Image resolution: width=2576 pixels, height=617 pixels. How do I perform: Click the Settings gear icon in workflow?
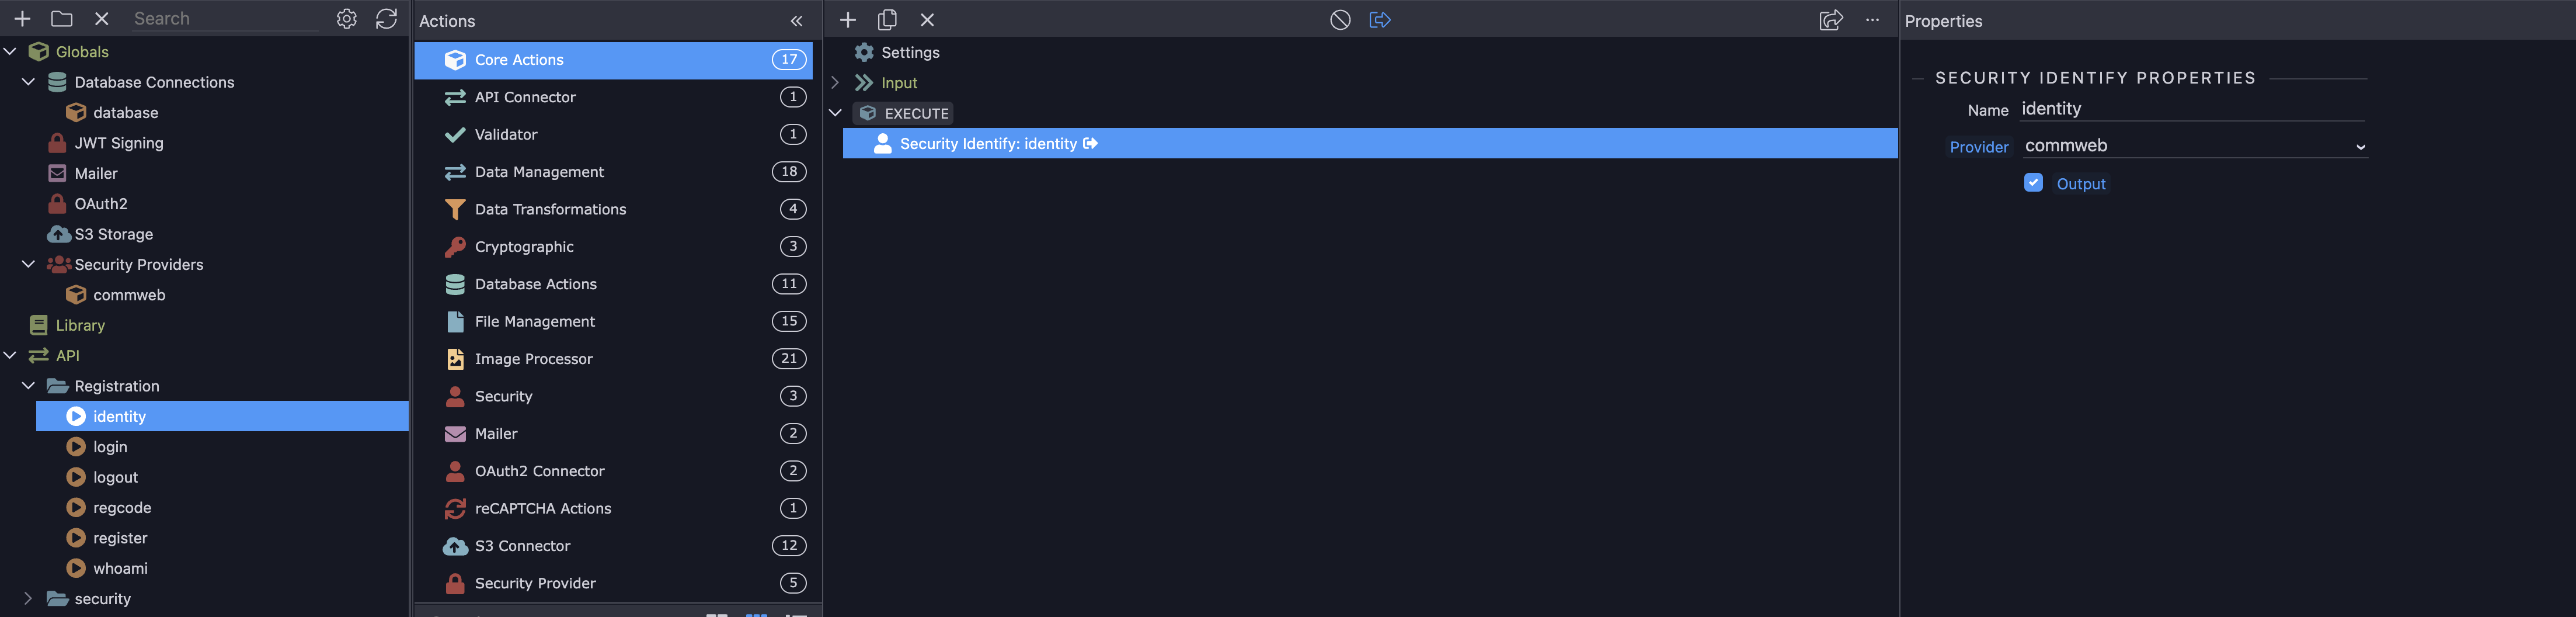pos(864,52)
